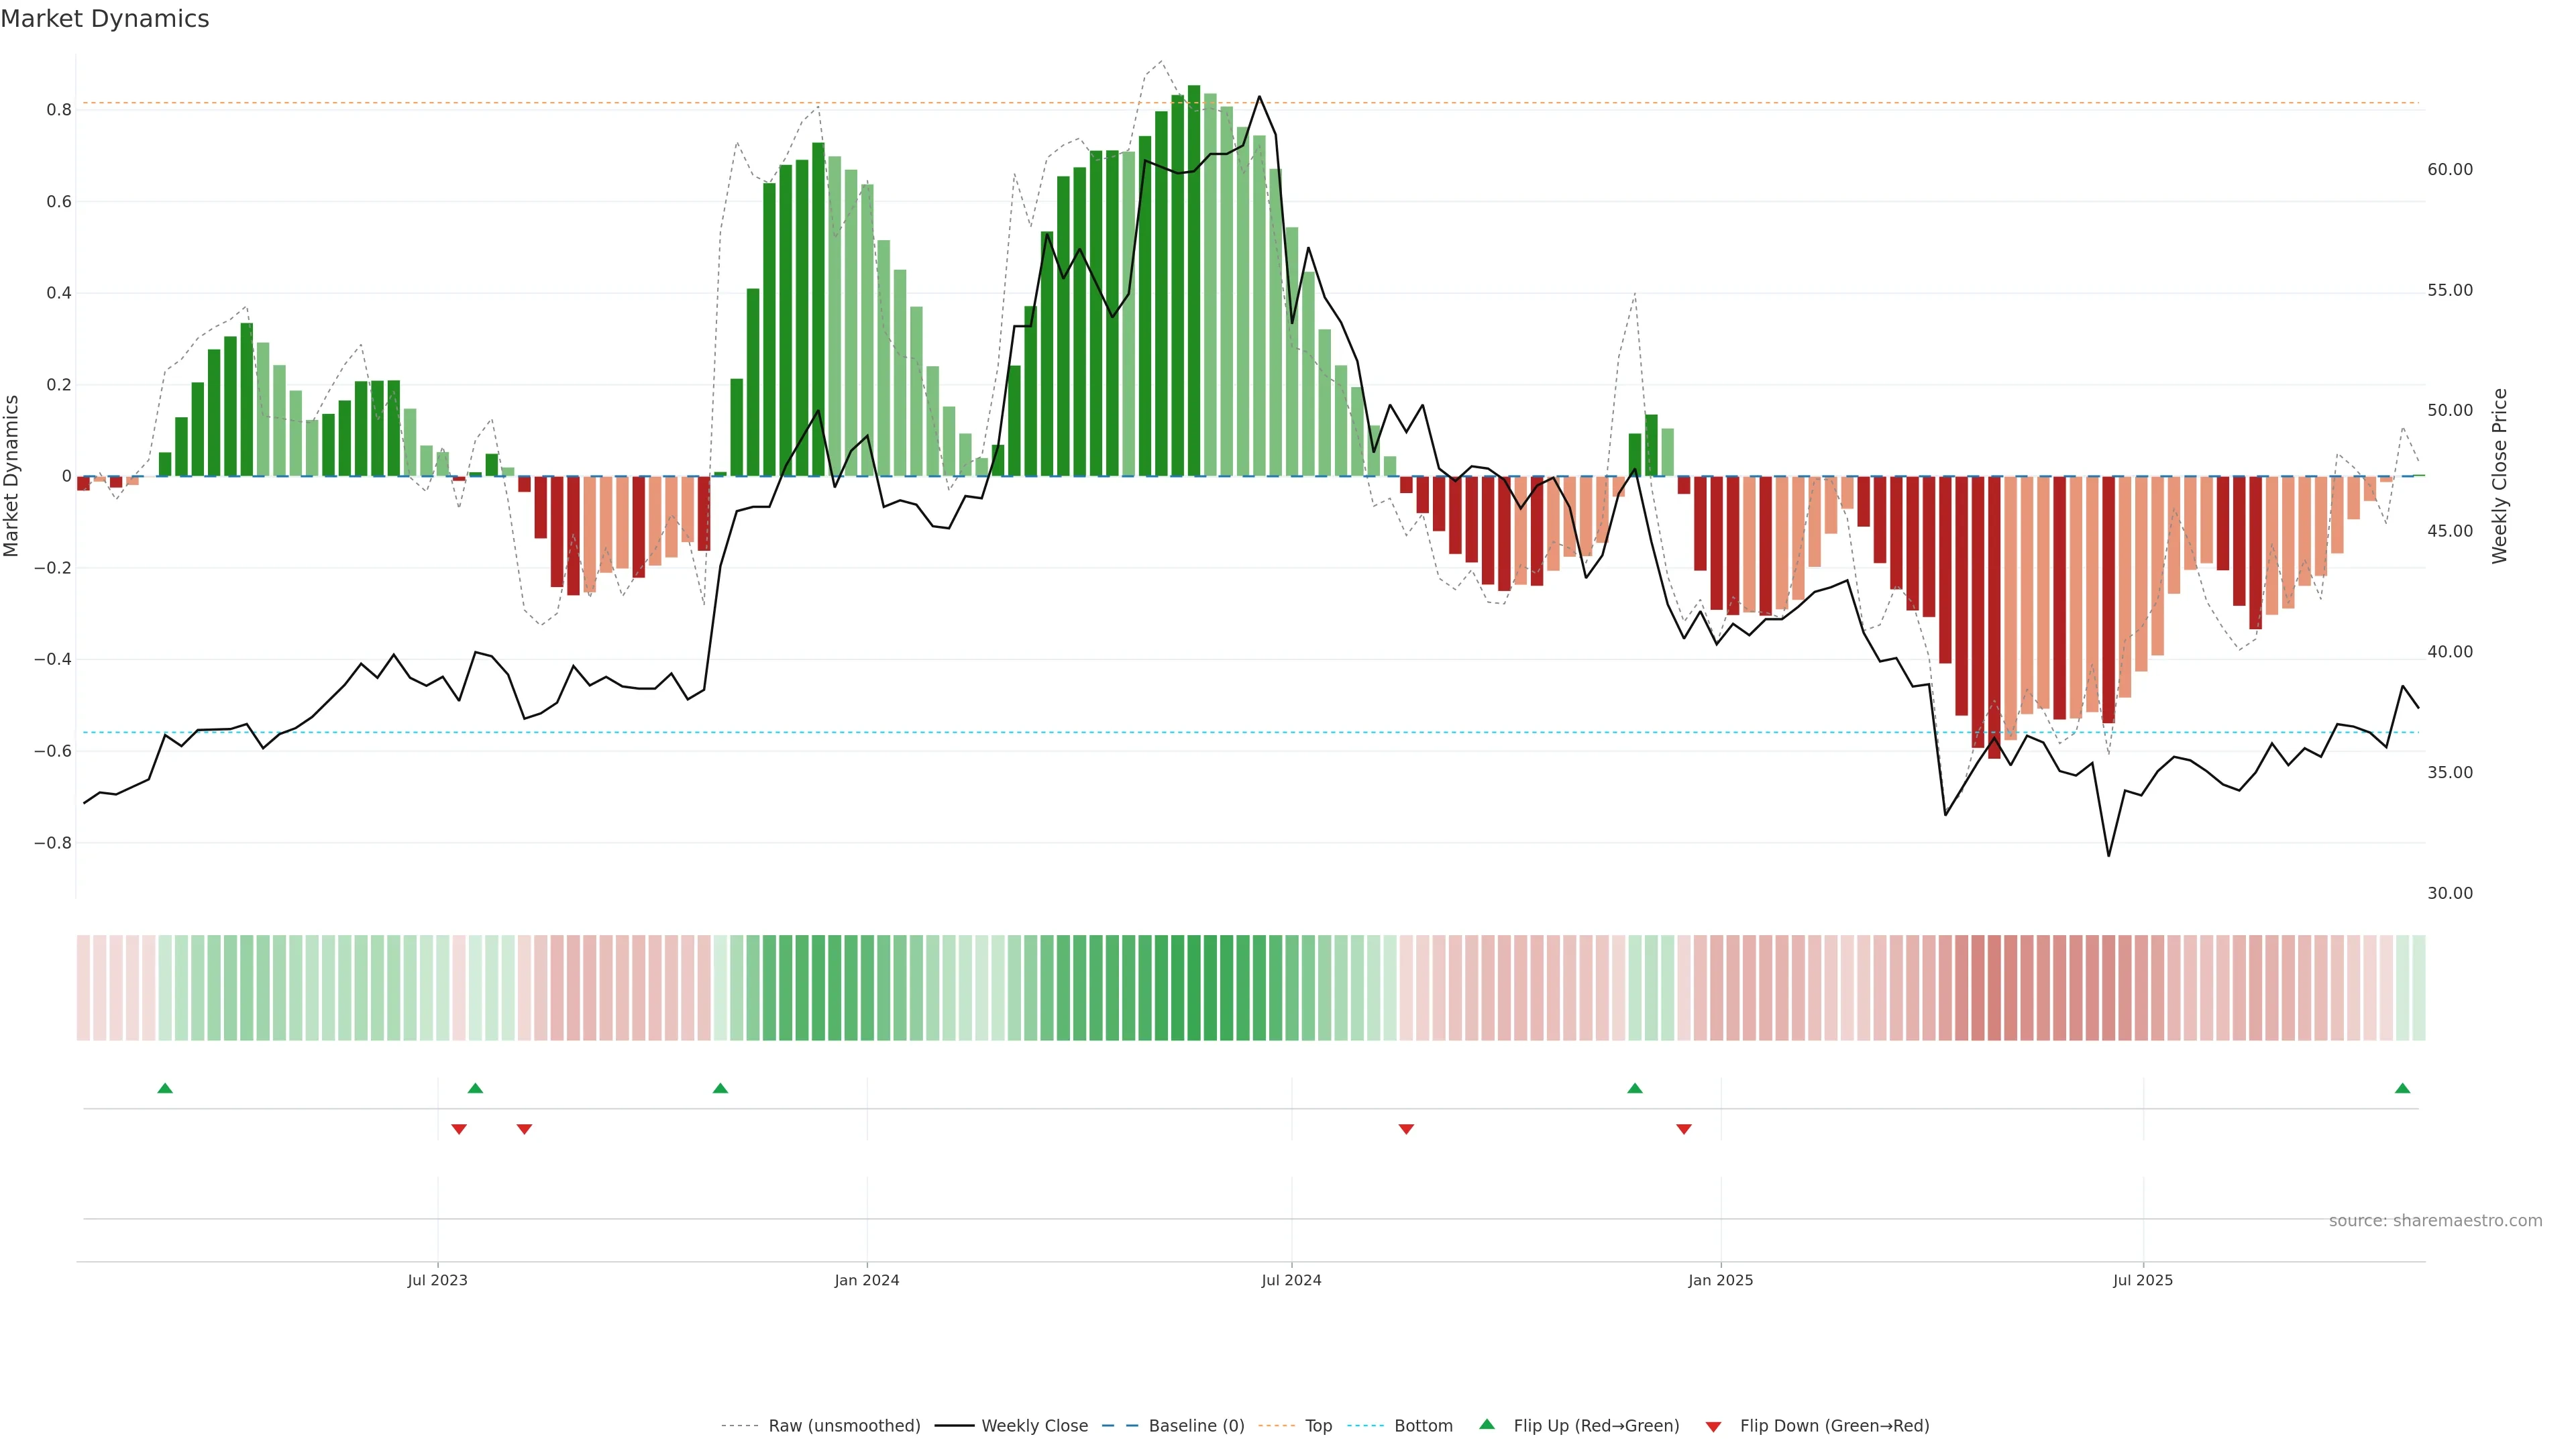Click the flip-up triangle just after Jul 2023

point(475,1088)
